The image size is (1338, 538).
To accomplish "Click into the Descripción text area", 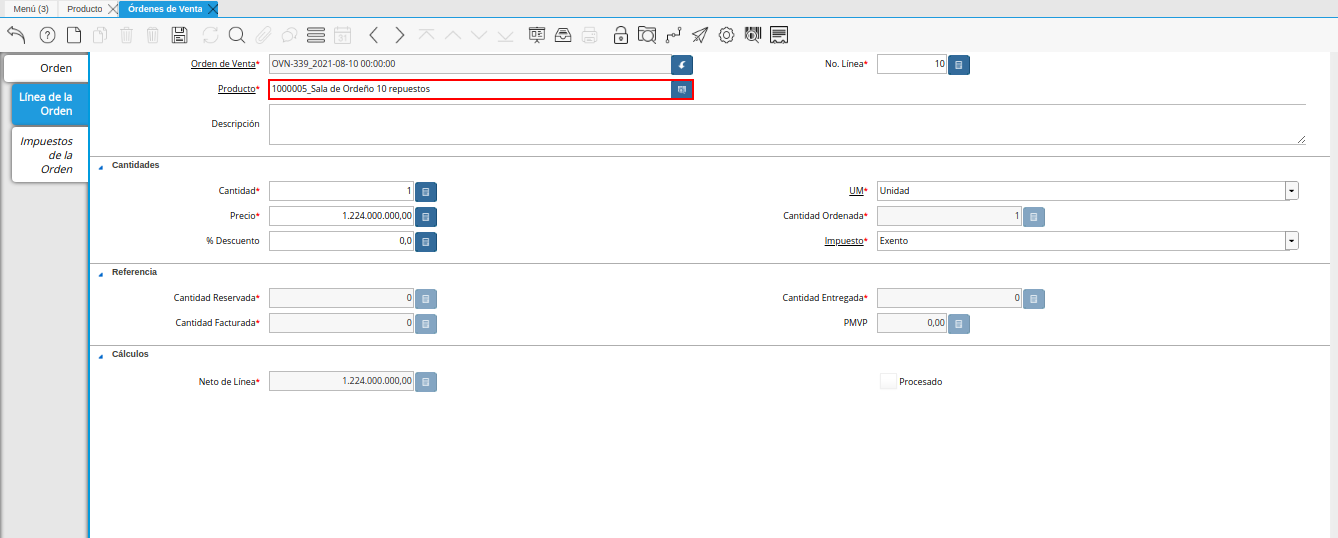I will [787, 125].
